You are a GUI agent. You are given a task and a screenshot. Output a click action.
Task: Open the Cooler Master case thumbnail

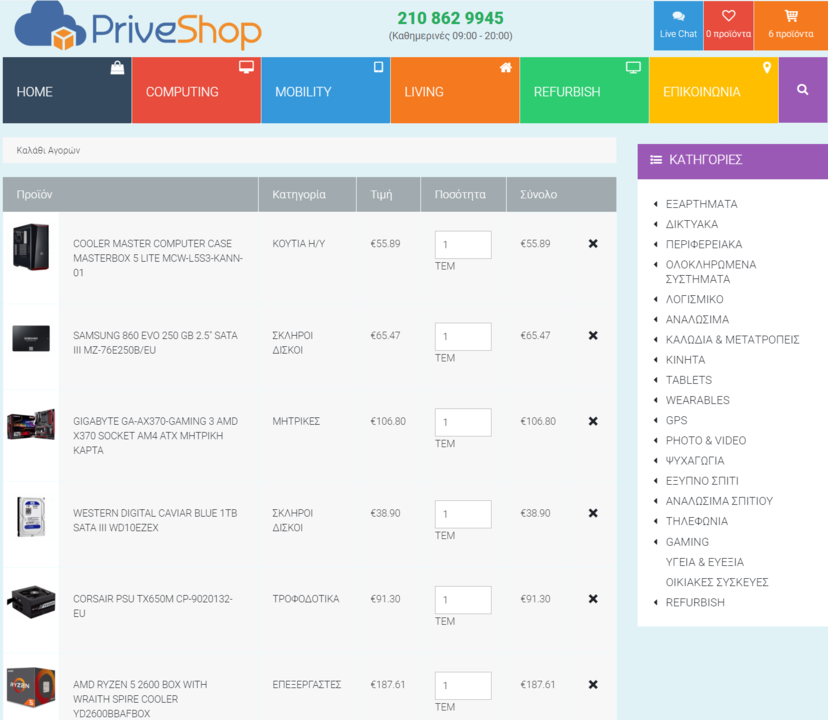(31, 247)
